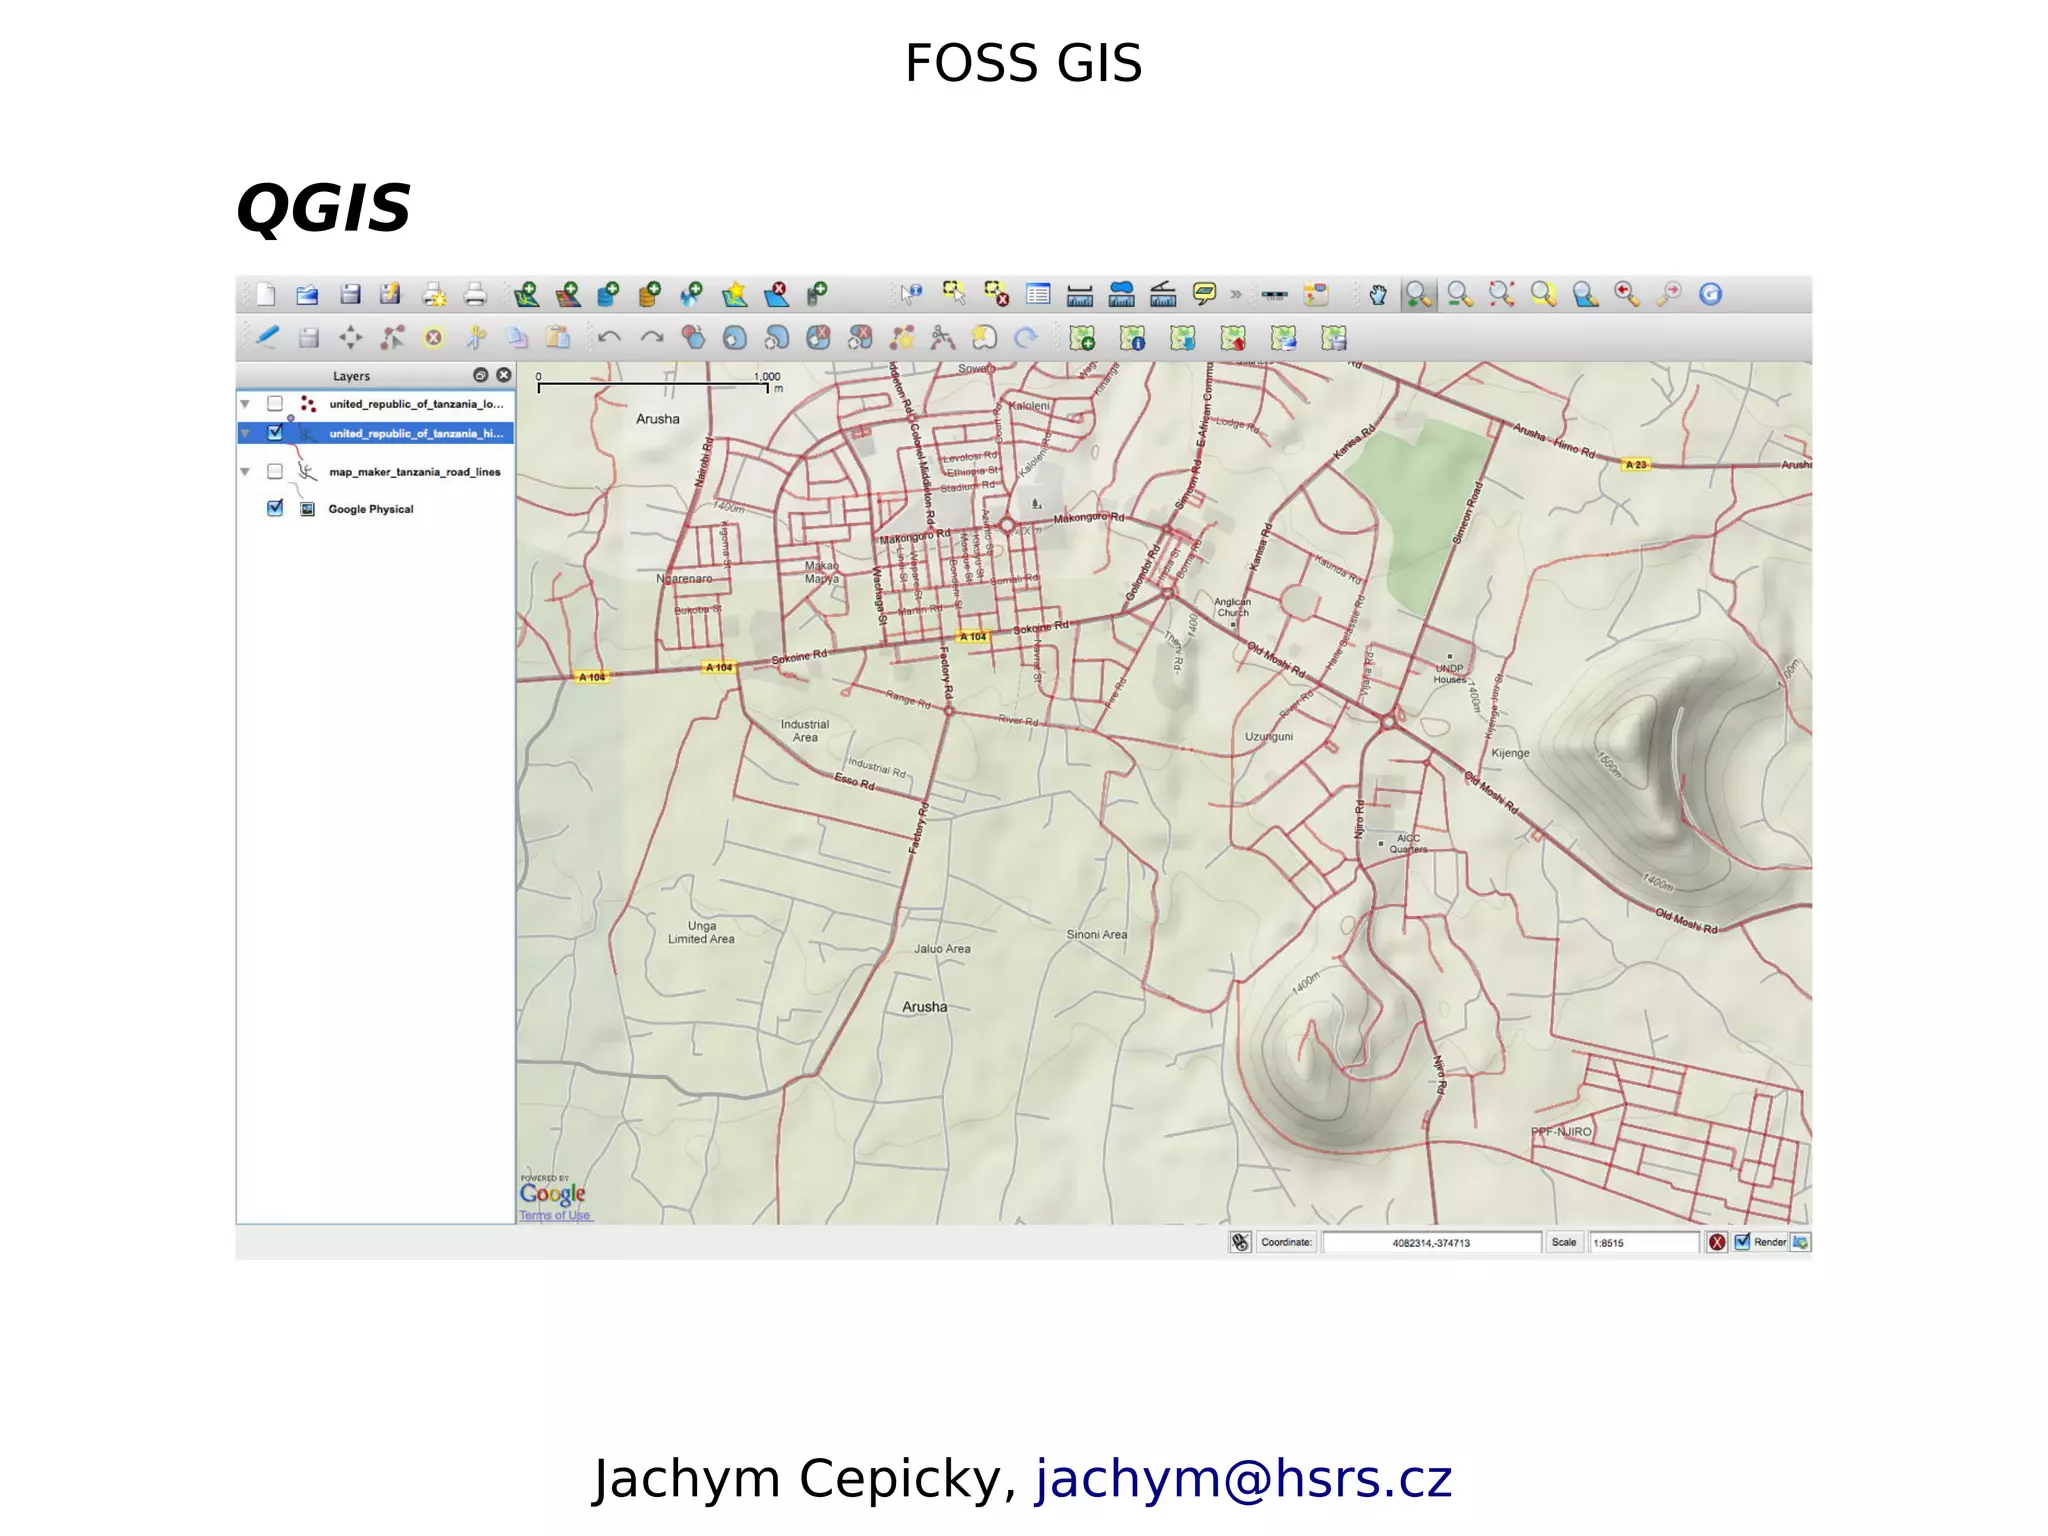Toggle the Render checkbox
The width and height of the screenshot is (2048, 1536).
tap(1742, 1242)
